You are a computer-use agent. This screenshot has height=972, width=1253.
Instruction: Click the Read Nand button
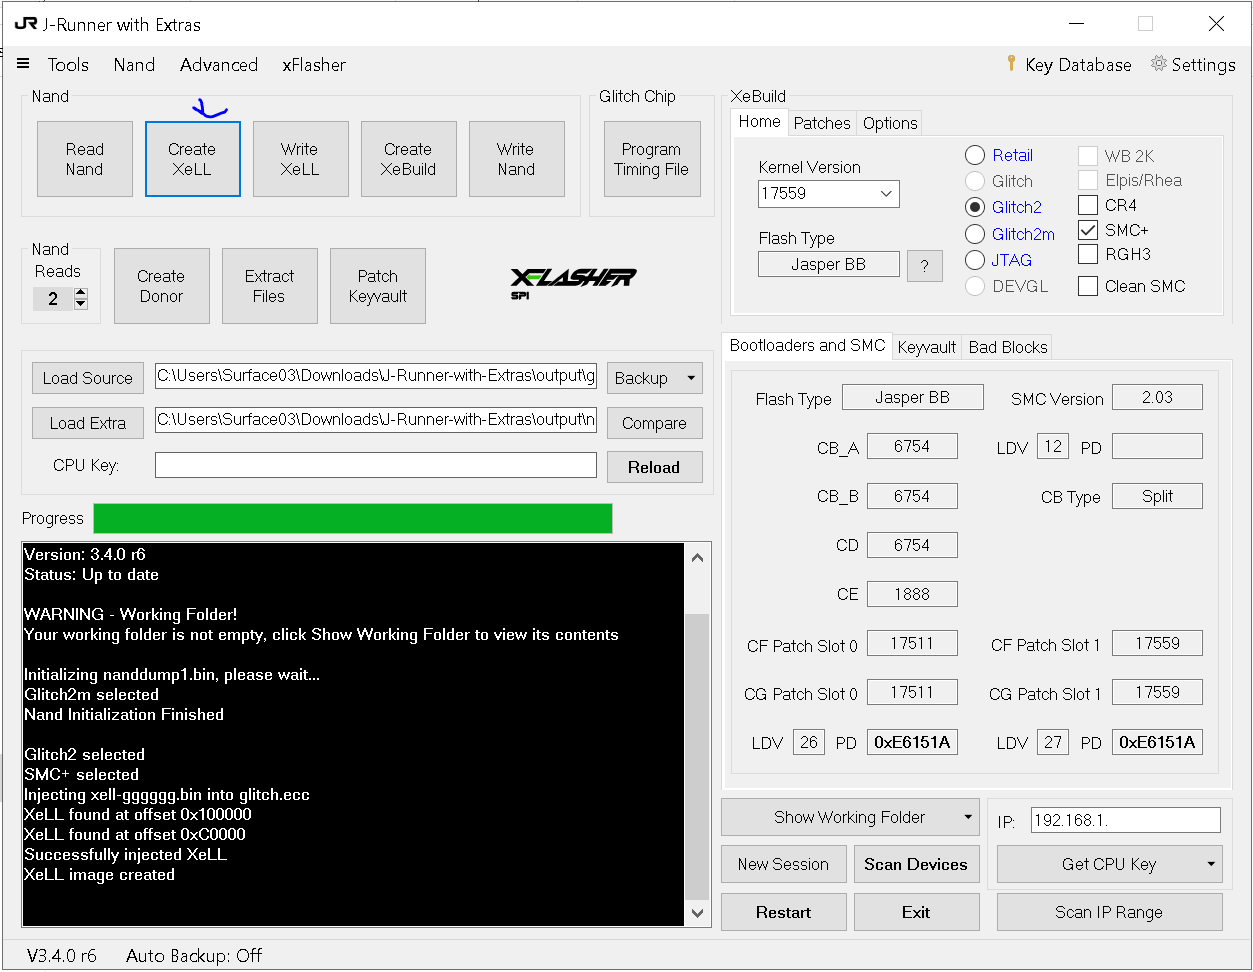(x=85, y=159)
